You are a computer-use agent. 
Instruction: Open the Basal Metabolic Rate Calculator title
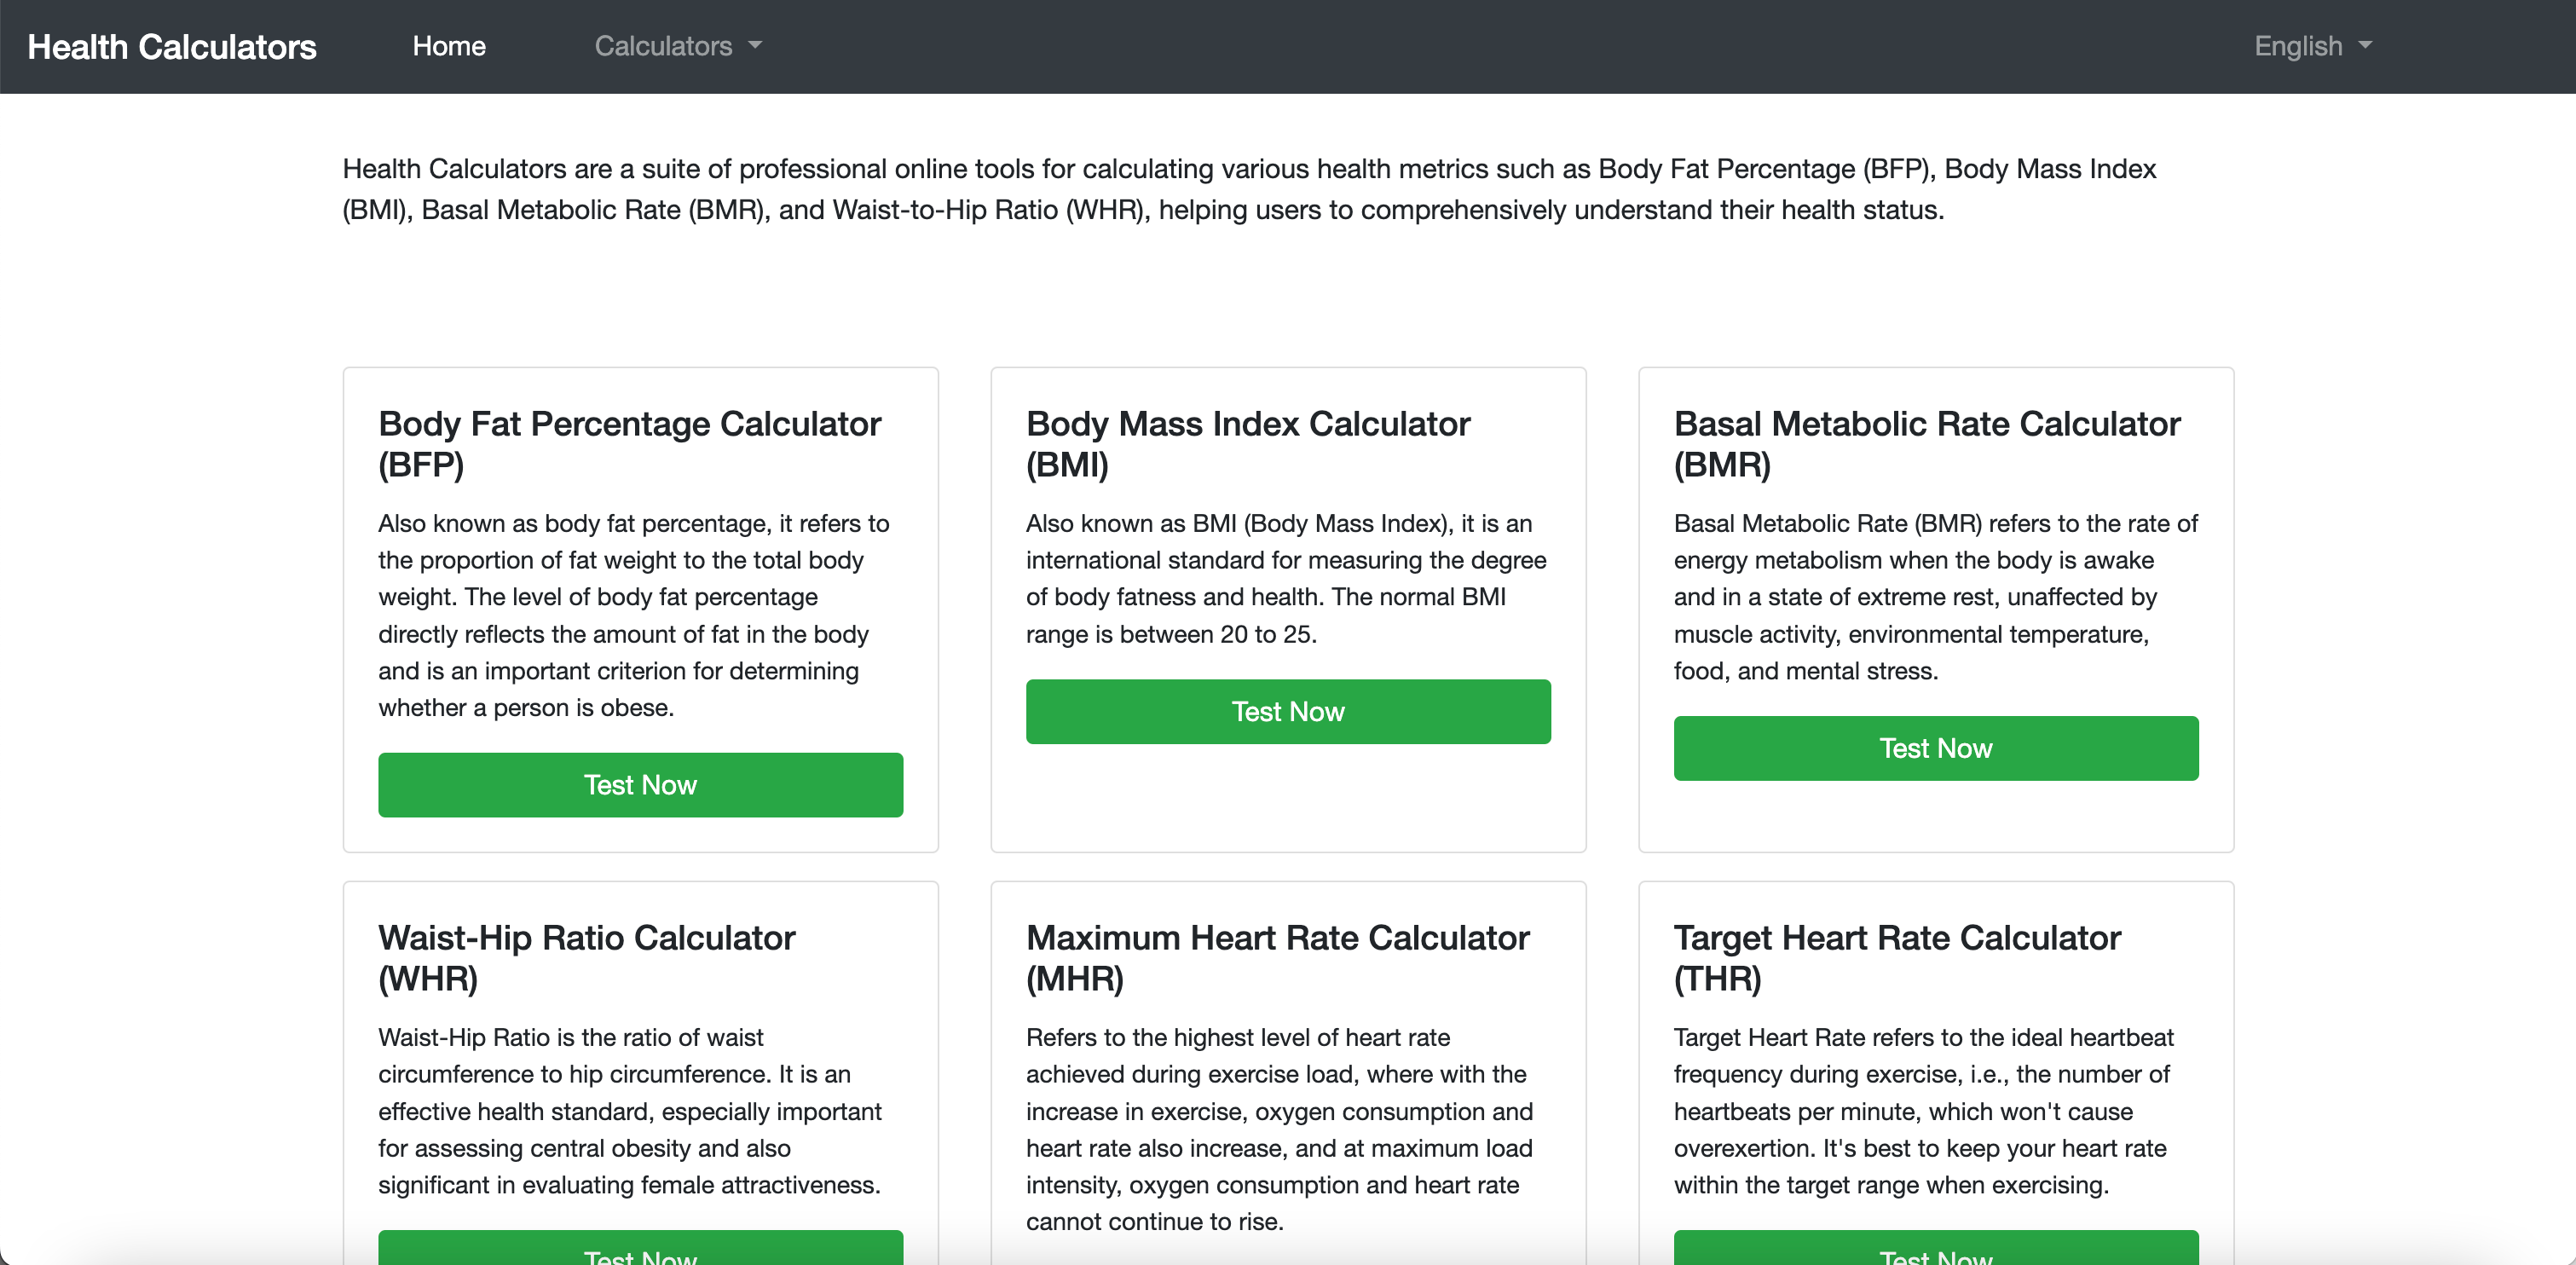[x=1926, y=443]
